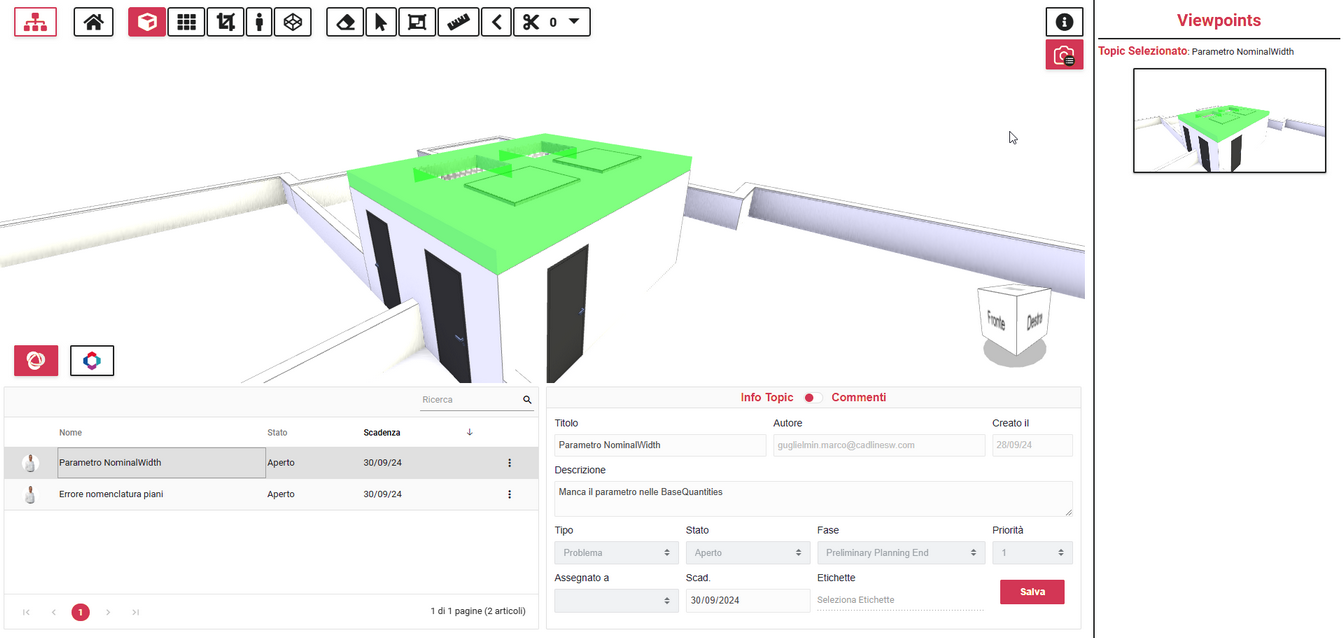Activate the pointer selection tool
Image resolution: width=1344 pixels, height=638 pixels.
pos(380,22)
